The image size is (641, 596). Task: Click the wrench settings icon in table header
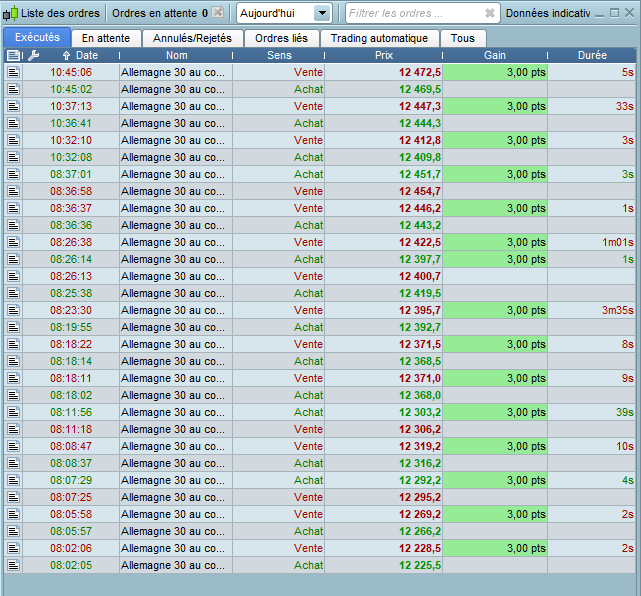32,55
